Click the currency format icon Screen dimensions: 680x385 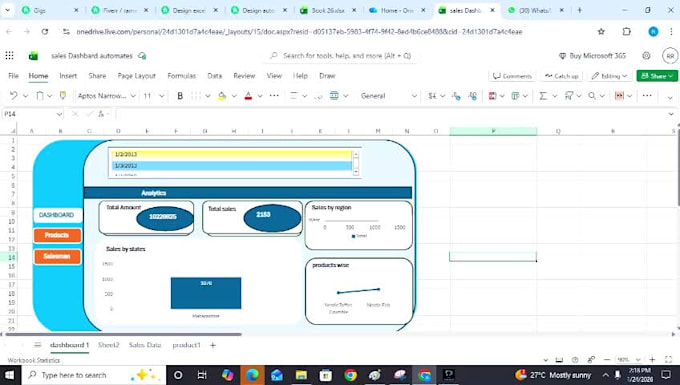pyautogui.click(x=432, y=96)
